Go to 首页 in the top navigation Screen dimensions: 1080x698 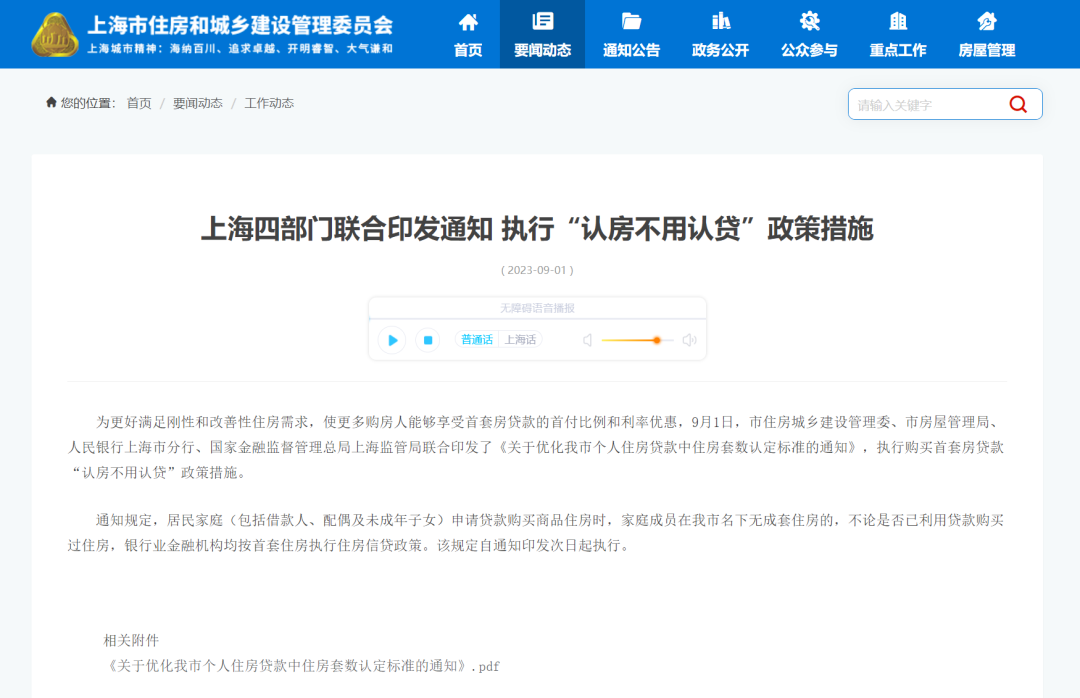pyautogui.click(x=468, y=34)
